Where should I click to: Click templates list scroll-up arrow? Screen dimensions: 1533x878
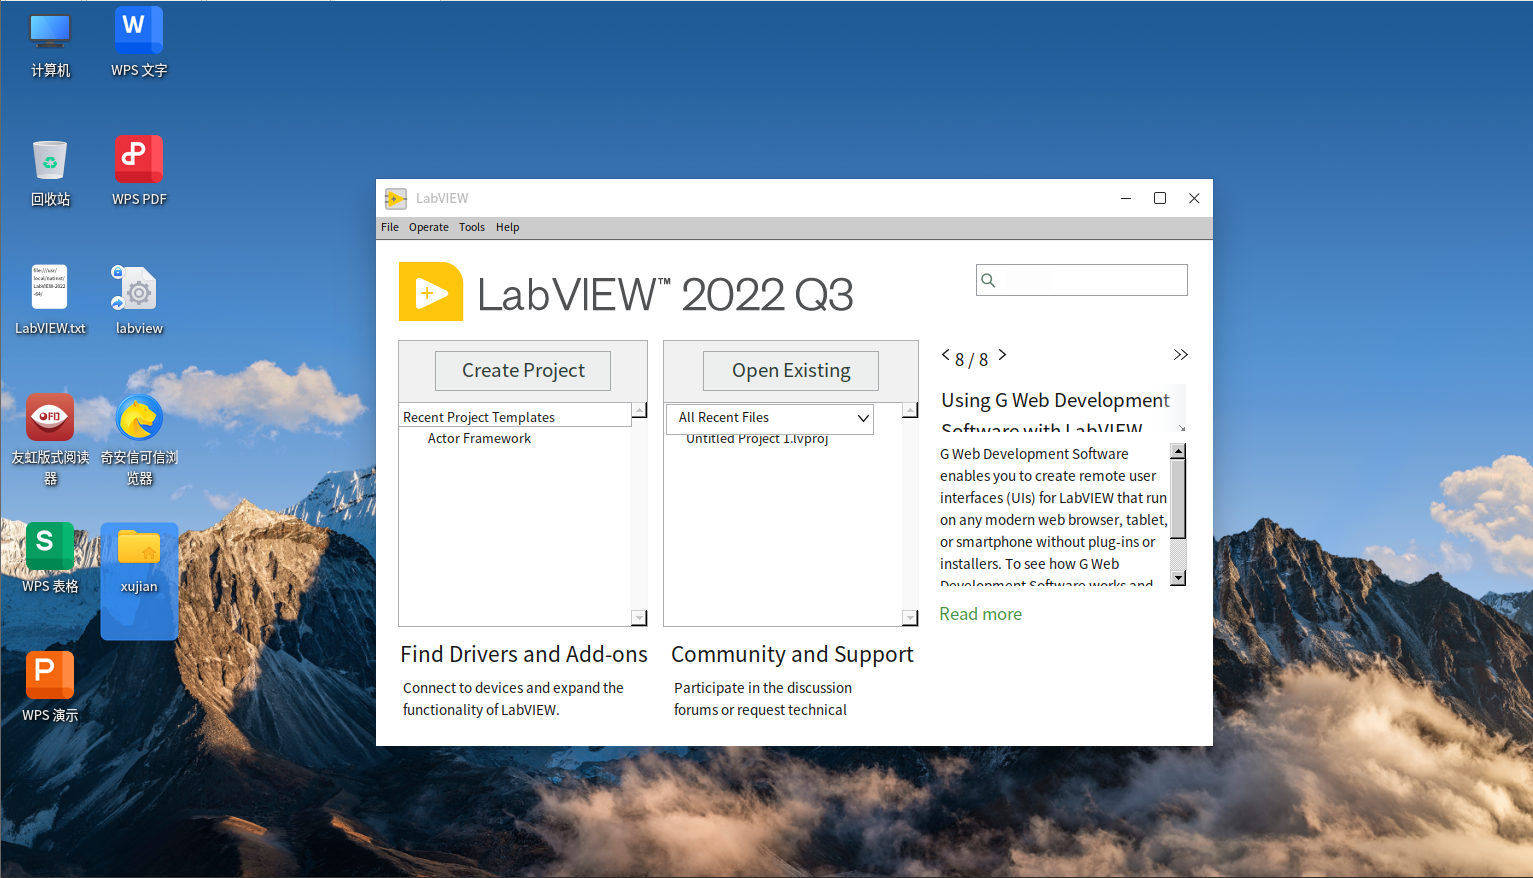(x=640, y=410)
